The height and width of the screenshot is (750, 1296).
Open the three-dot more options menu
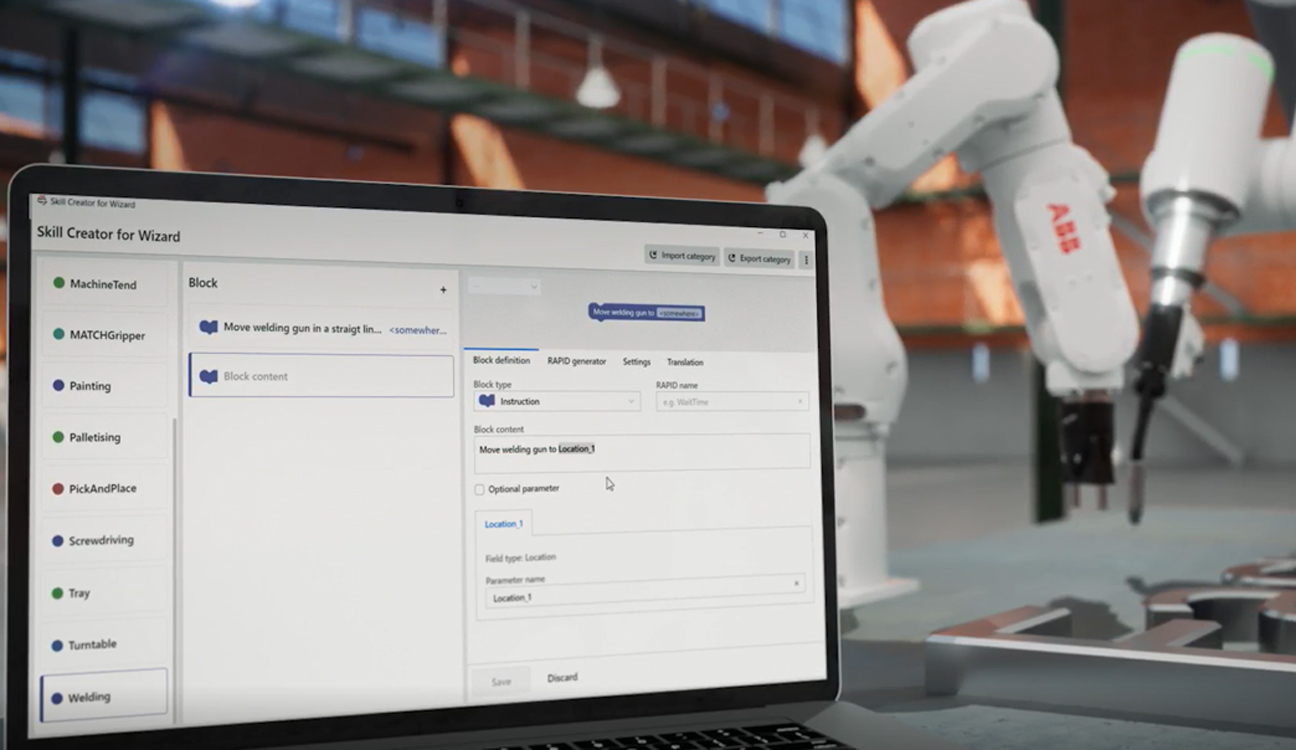tap(806, 260)
